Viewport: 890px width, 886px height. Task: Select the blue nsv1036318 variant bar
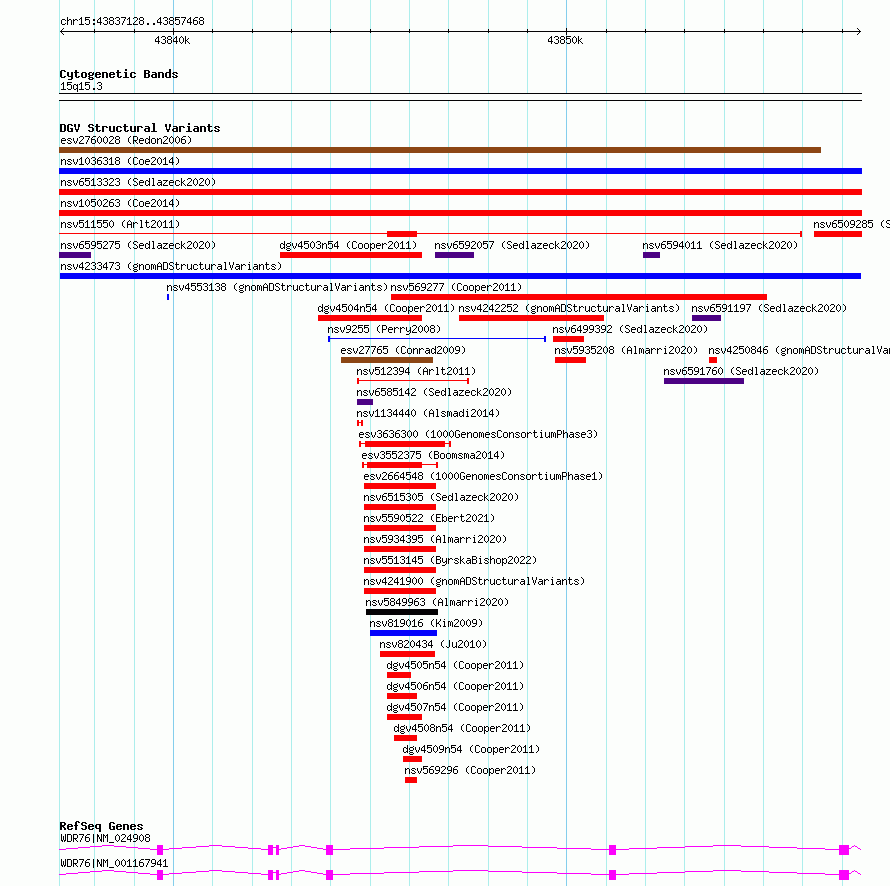(460, 171)
